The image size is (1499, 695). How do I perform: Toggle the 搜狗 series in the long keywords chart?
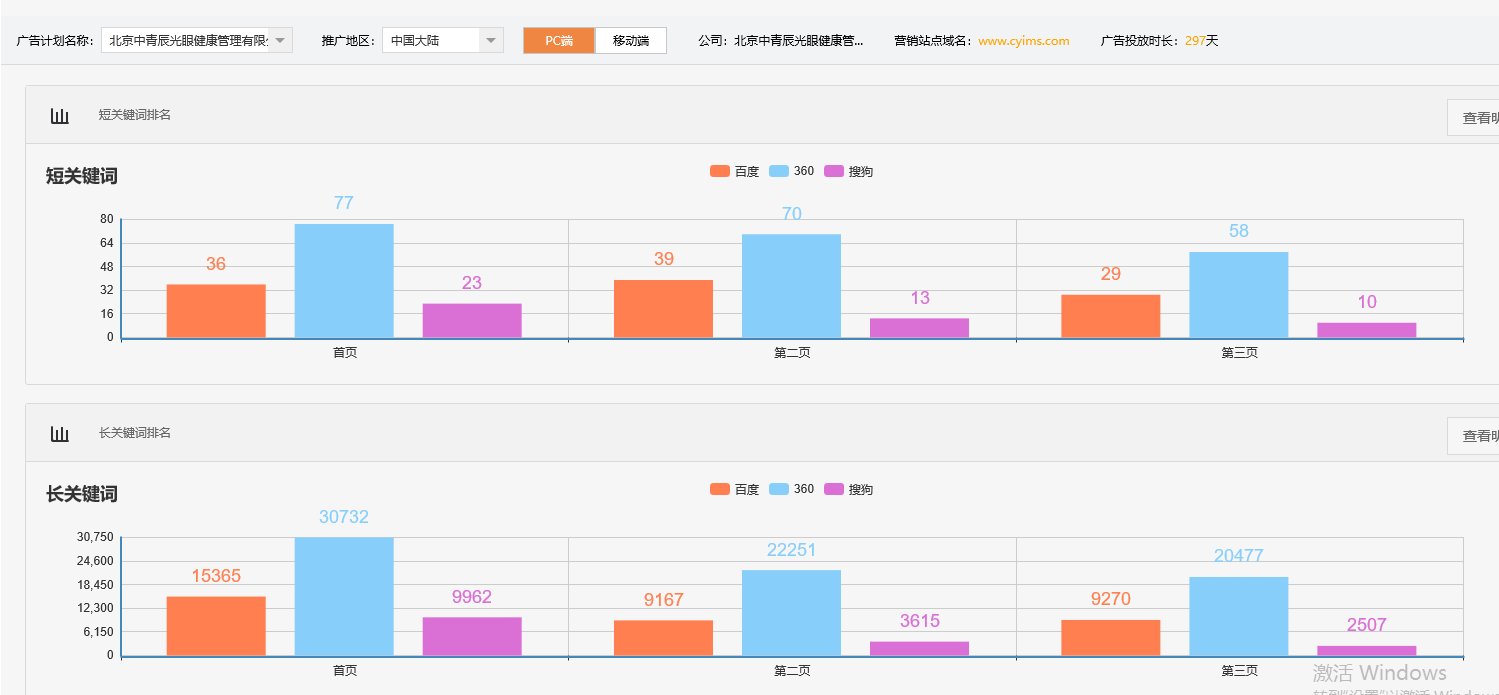(849, 489)
